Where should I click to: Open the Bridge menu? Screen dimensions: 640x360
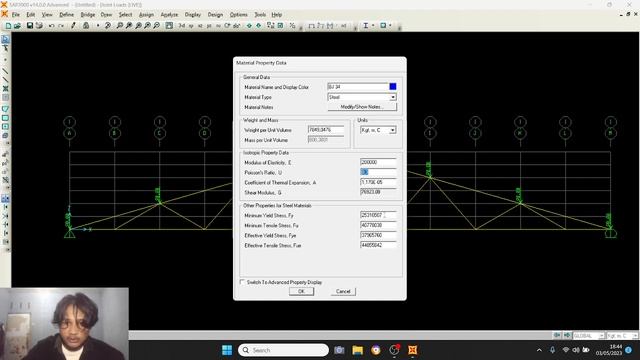87,14
